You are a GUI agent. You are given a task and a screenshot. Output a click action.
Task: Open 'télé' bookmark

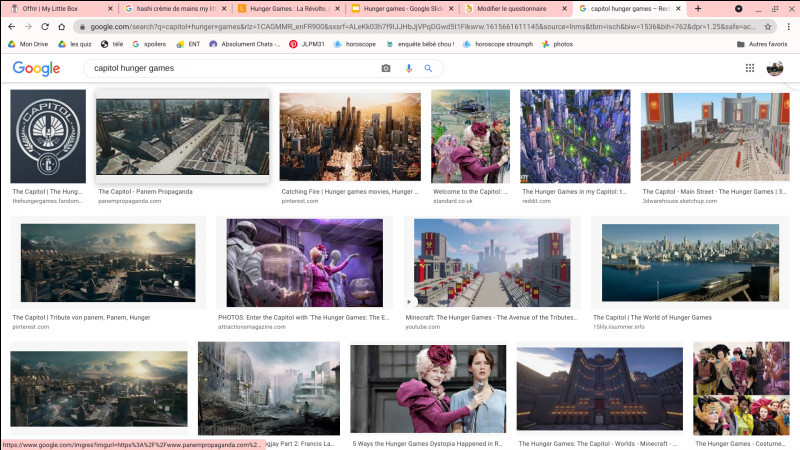pyautogui.click(x=112, y=44)
